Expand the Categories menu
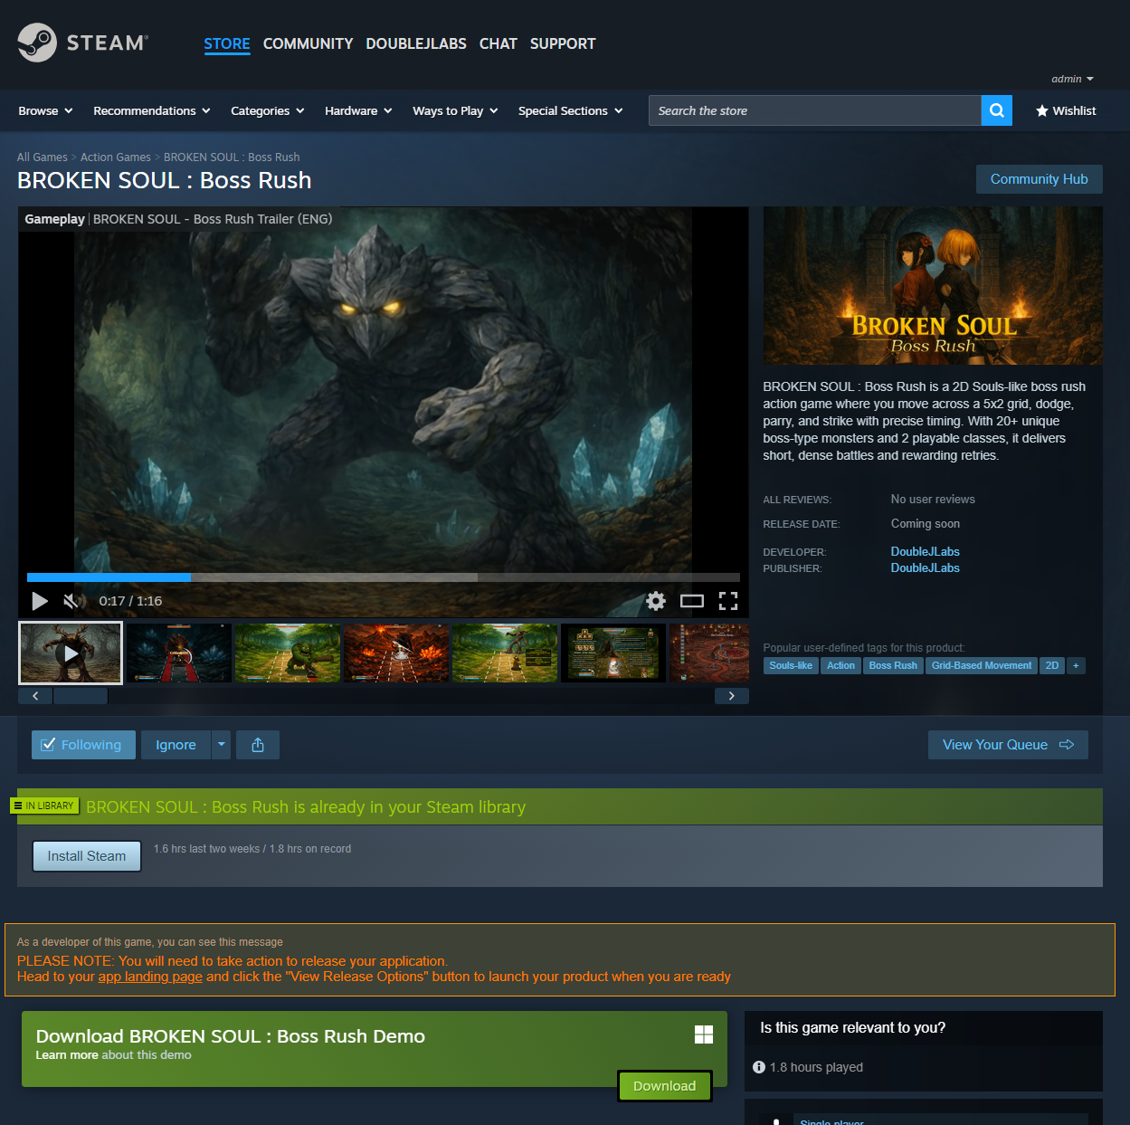The image size is (1130, 1125). [x=267, y=111]
